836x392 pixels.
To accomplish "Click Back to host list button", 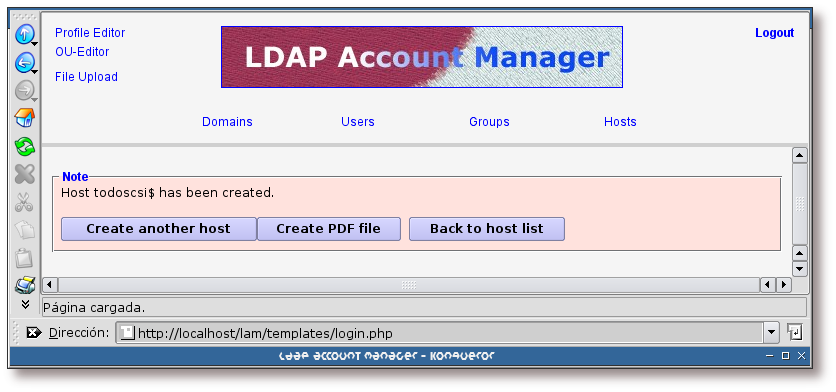I will (x=487, y=229).
